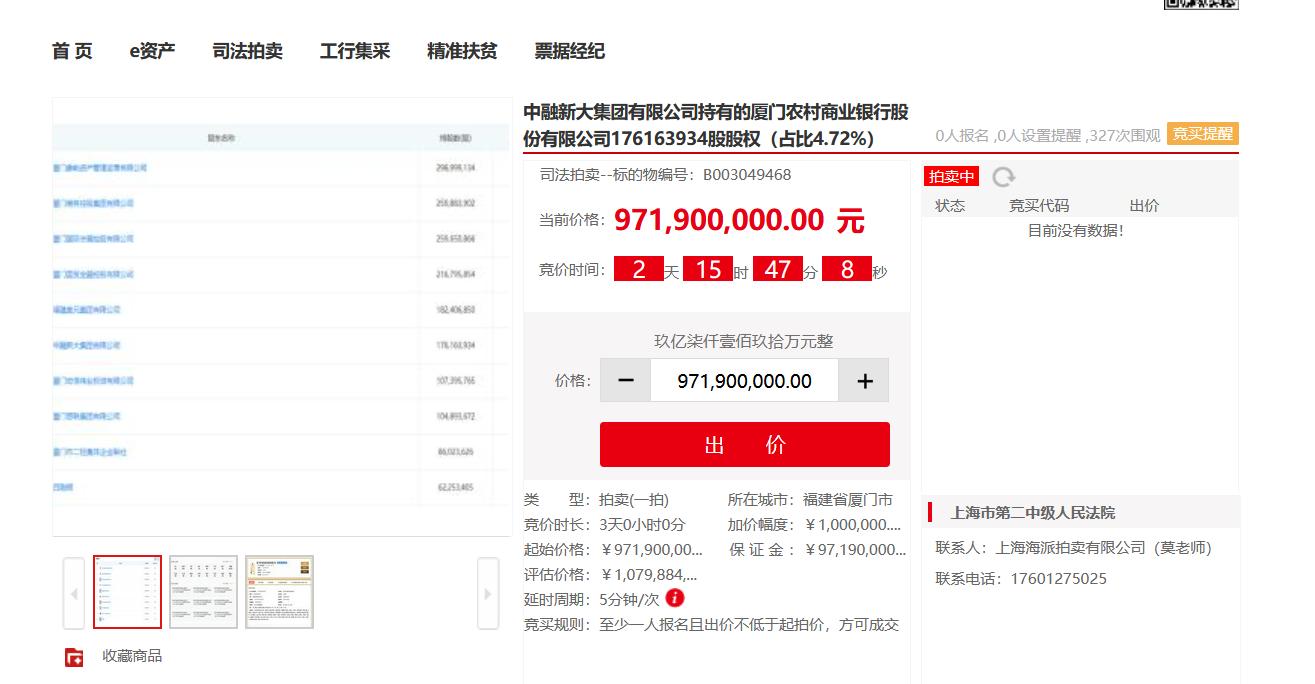This screenshot has width=1315, height=684.
Task: Submit a bid with the red 出价 button
Action: tap(745, 445)
